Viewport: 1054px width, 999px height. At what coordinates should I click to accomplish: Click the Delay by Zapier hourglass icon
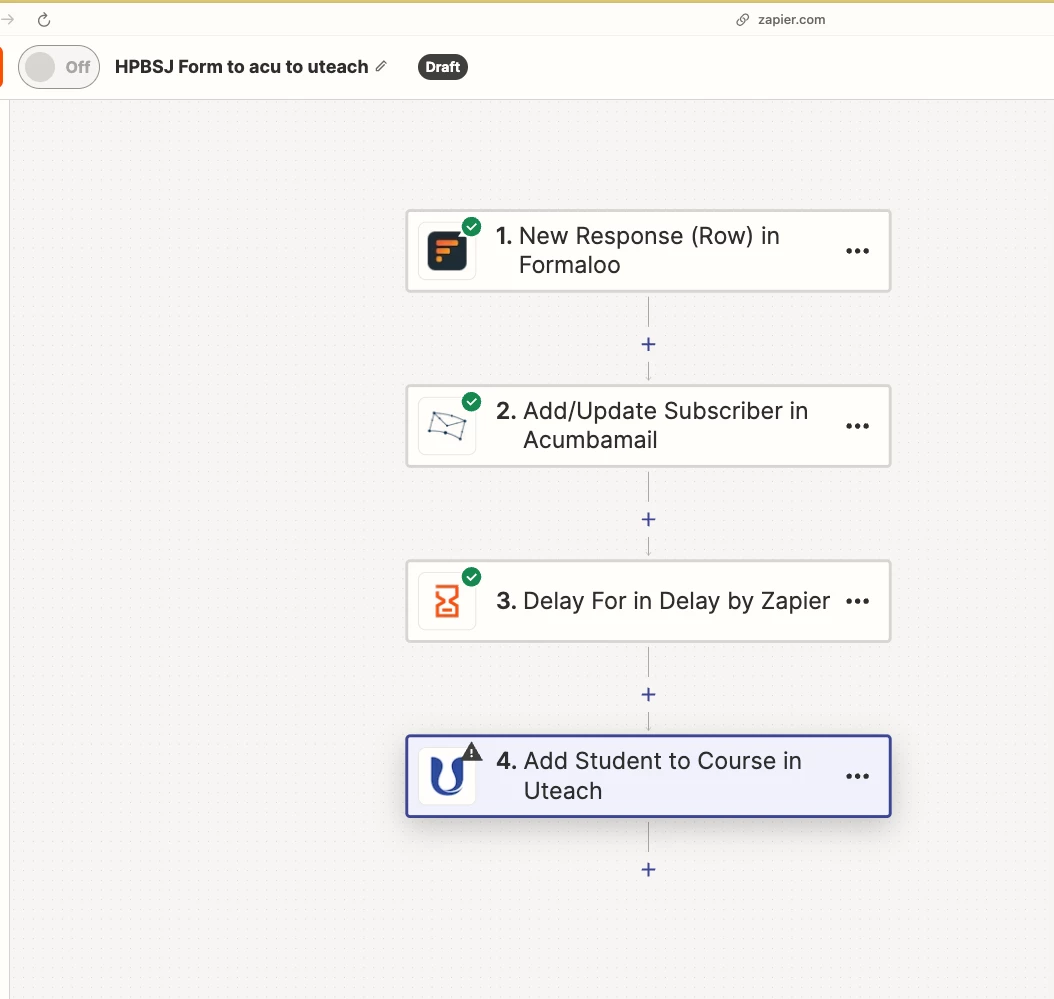tap(447, 601)
